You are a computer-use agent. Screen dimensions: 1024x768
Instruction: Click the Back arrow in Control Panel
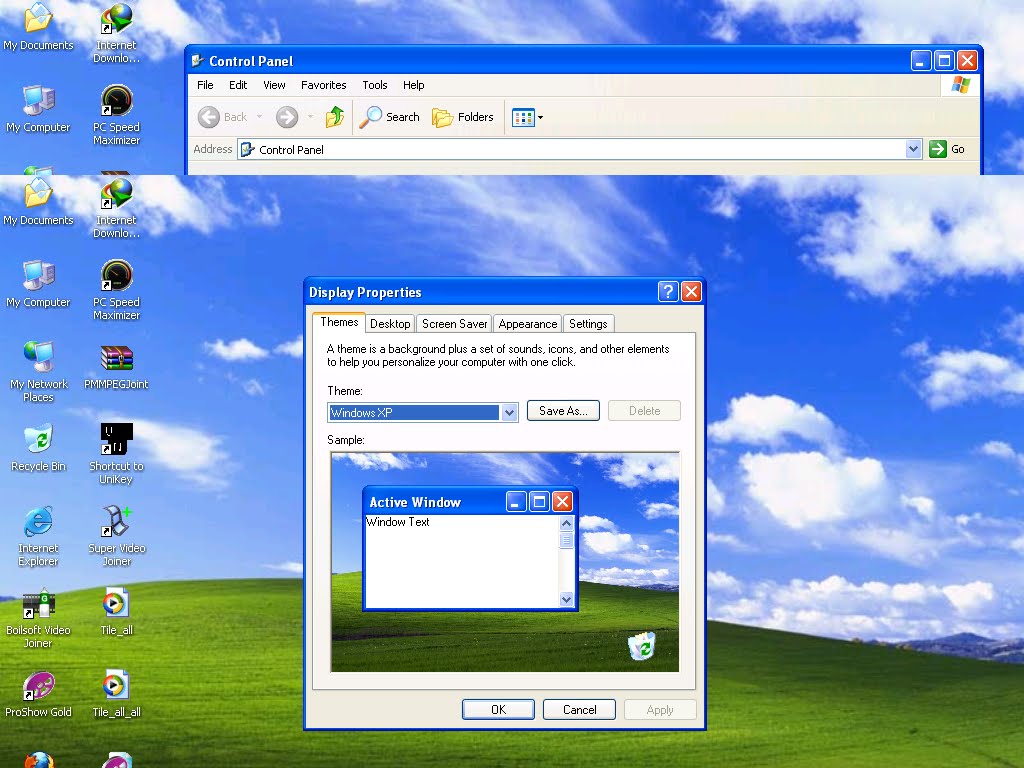click(209, 117)
